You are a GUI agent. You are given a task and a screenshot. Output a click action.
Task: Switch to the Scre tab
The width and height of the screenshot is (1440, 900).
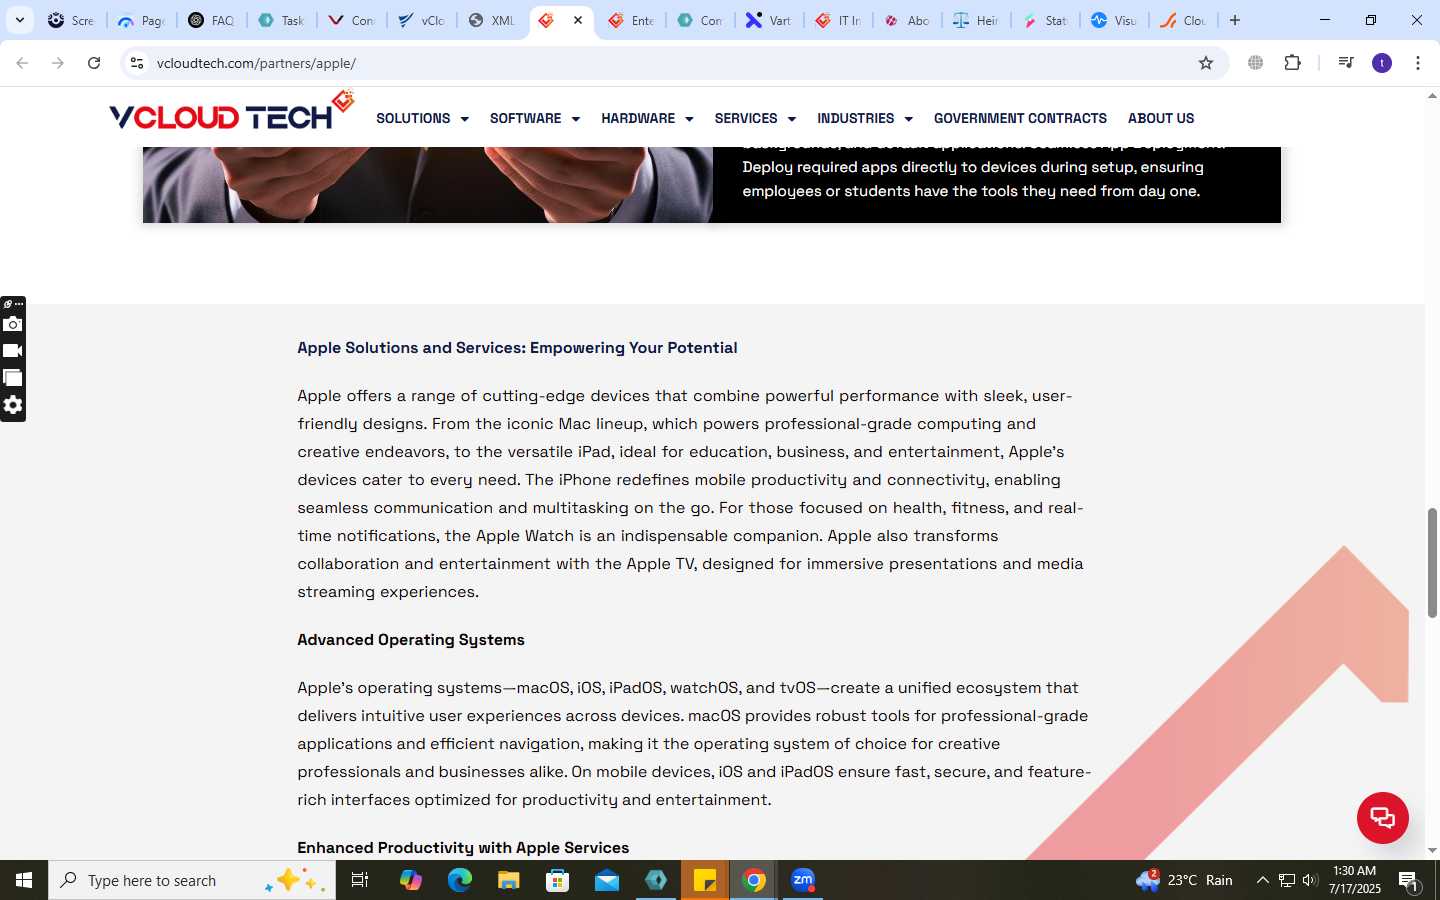71,20
